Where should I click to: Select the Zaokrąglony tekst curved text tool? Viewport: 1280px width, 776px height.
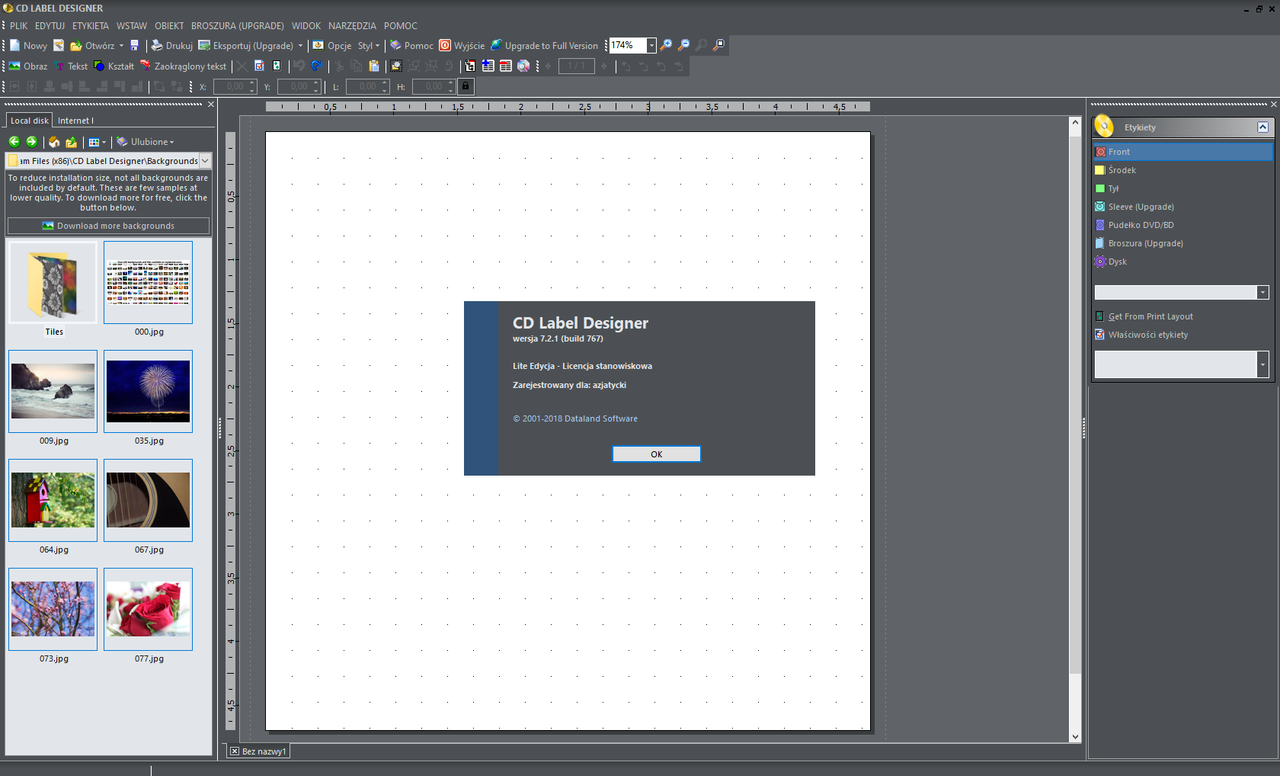(183, 66)
